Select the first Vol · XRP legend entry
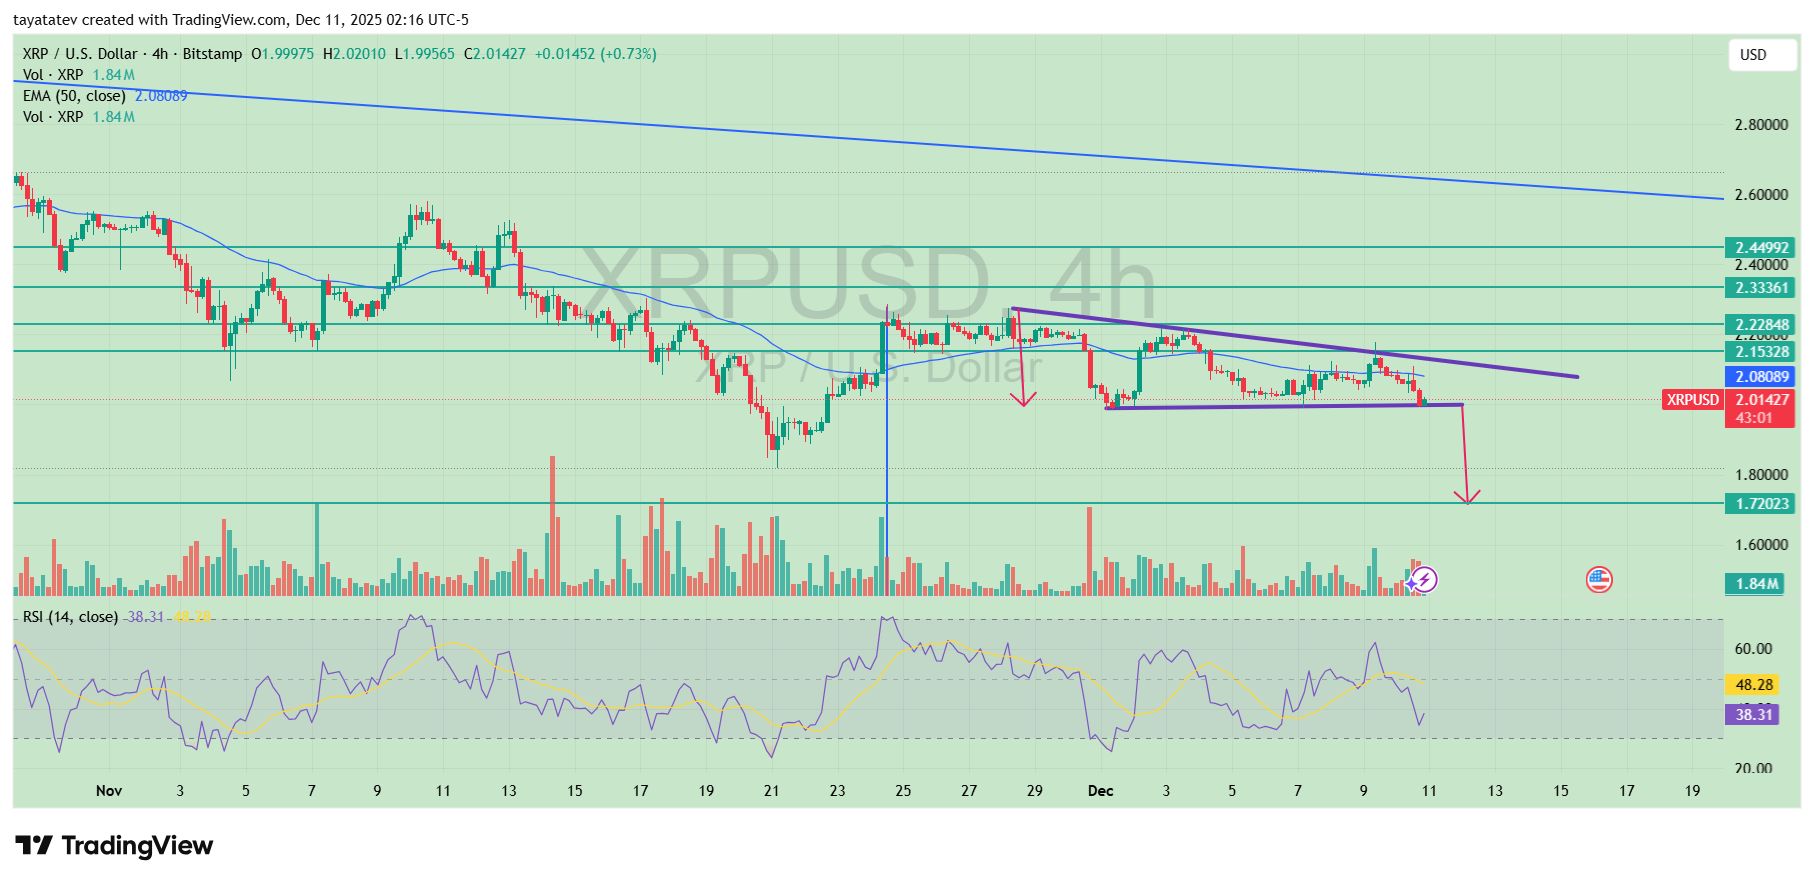Viewport: 1814px width, 883px height. pyautogui.click(x=53, y=75)
